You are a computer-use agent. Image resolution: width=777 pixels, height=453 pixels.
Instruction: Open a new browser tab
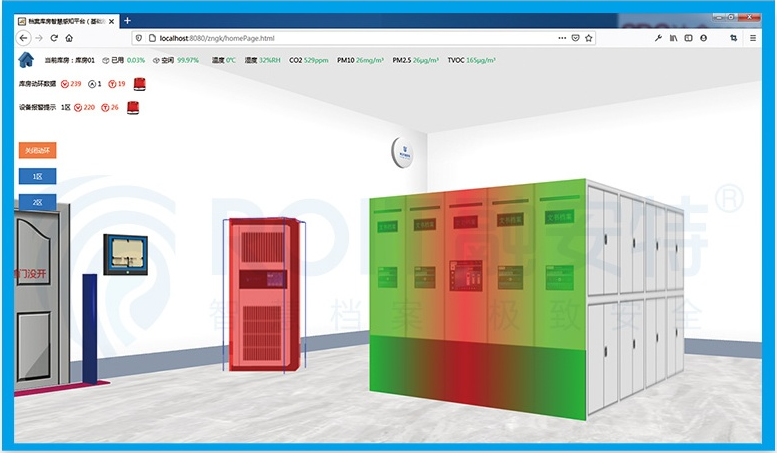coord(127,21)
